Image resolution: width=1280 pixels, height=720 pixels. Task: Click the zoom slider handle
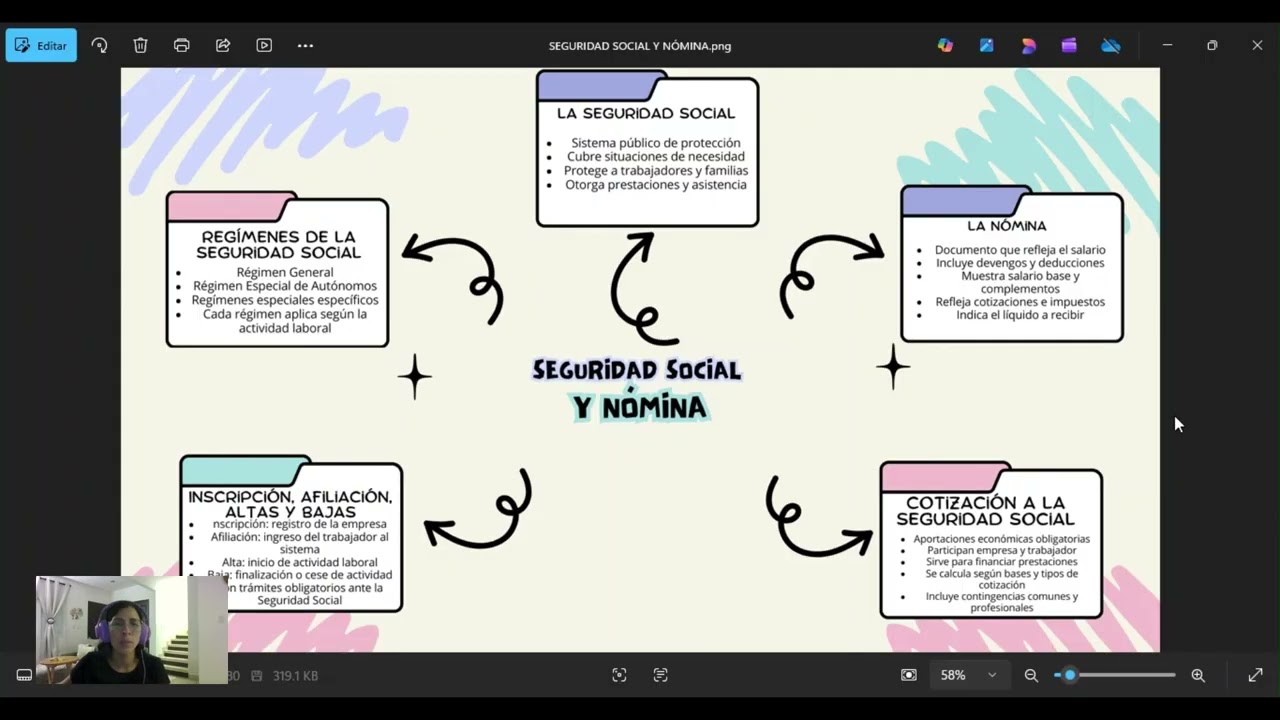pos(1069,675)
